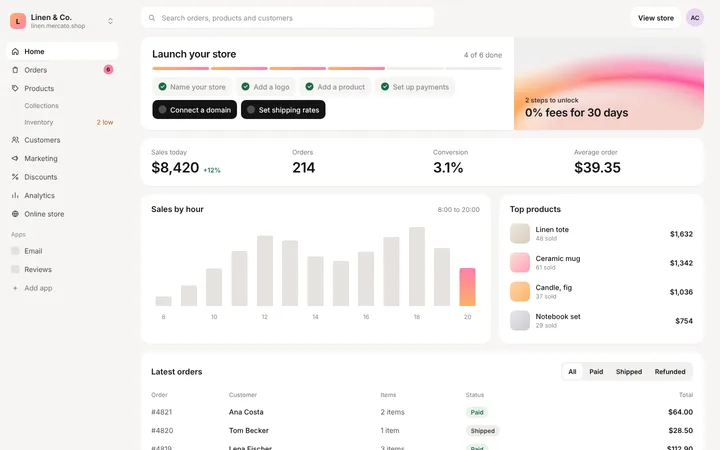Image resolution: width=720 pixels, height=450 pixels.
Task: Click the Linen tote product thumbnail
Action: point(520,233)
